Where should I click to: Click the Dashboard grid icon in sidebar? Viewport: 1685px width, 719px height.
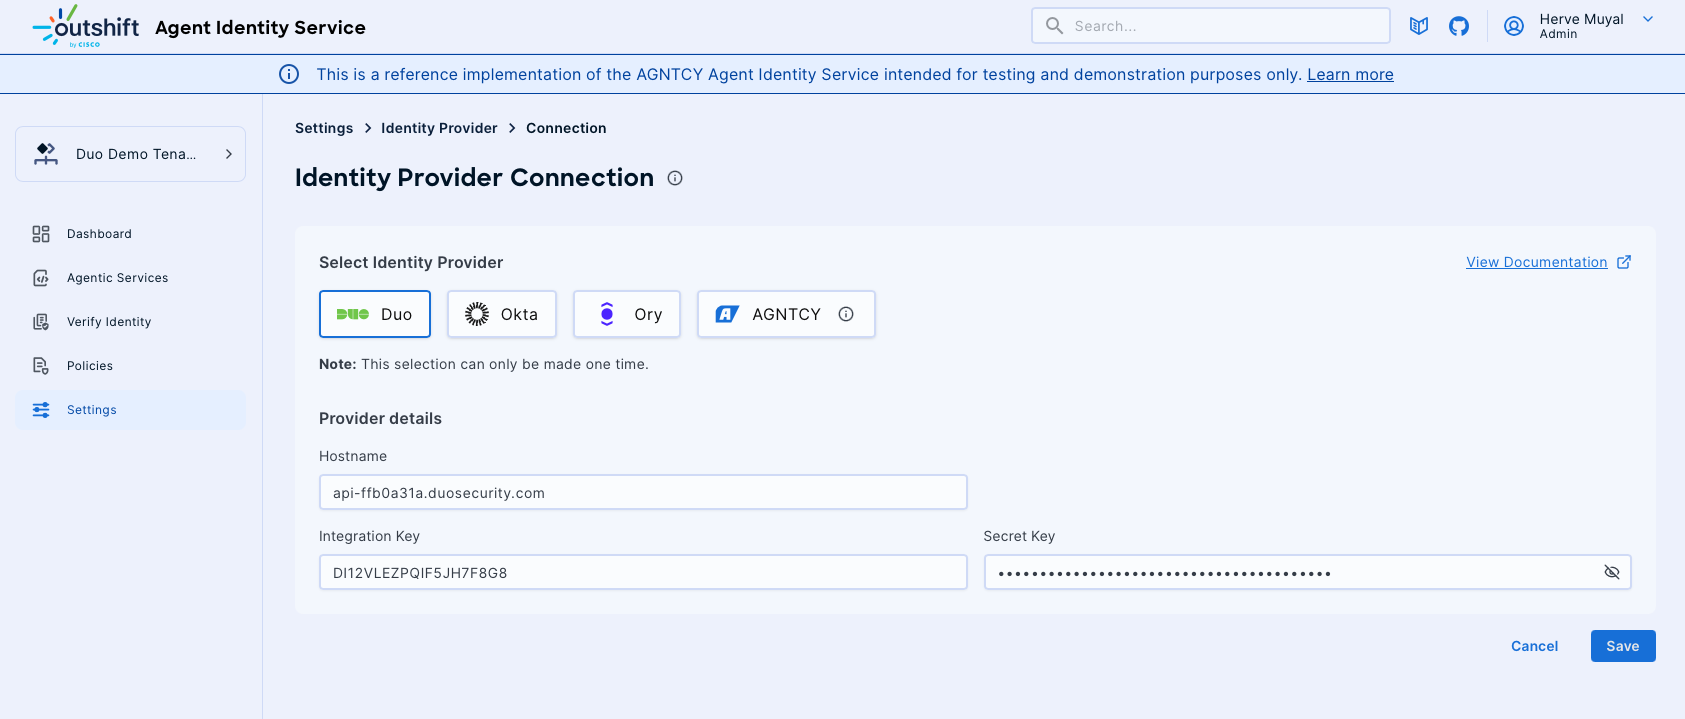41,234
